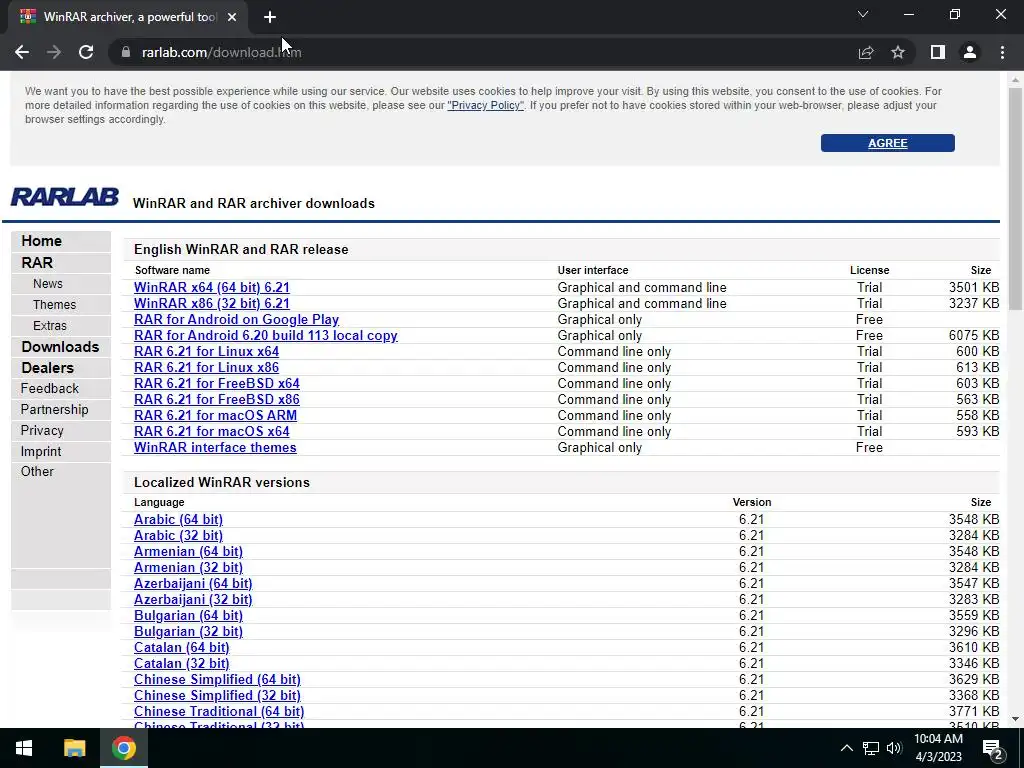
Task: Download RAR 6.21 for Linux x64
Action: click(x=206, y=351)
